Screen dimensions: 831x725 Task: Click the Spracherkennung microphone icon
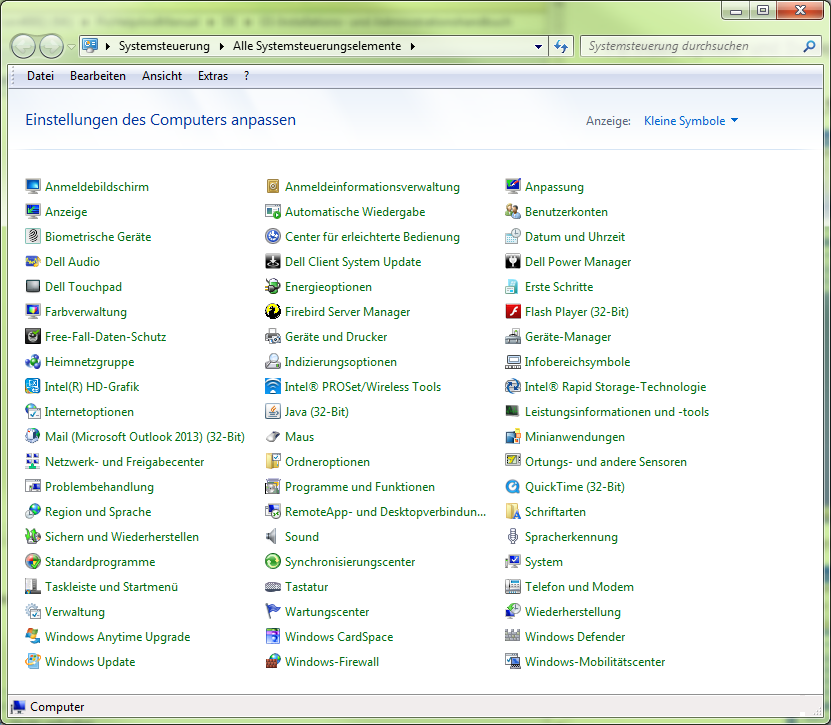(x=512, y=536)
